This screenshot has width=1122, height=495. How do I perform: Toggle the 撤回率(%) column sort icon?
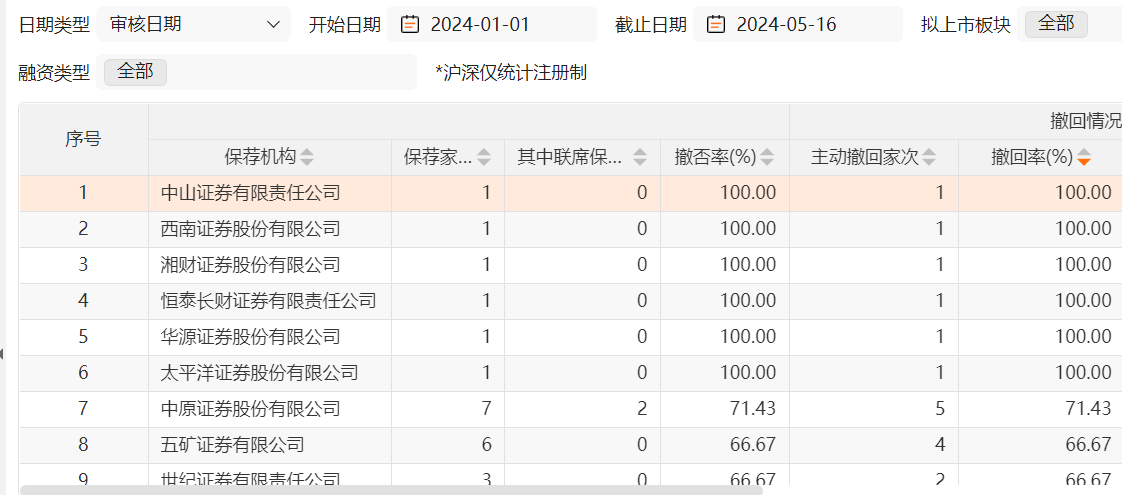point(1084,157)
